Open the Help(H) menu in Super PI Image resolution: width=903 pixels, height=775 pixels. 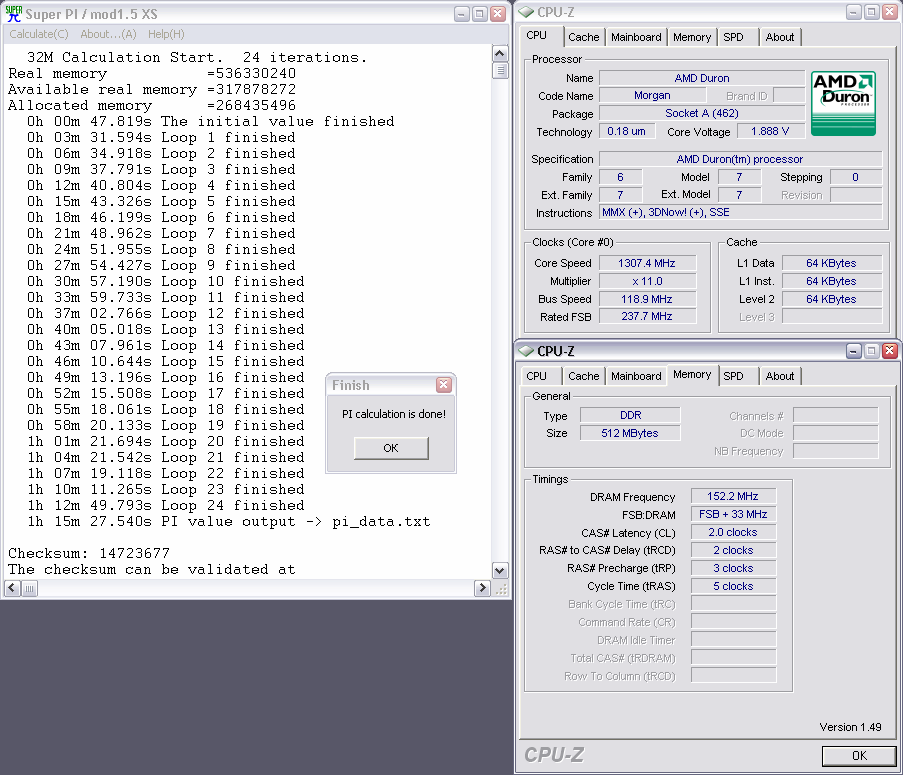point(166,34)
